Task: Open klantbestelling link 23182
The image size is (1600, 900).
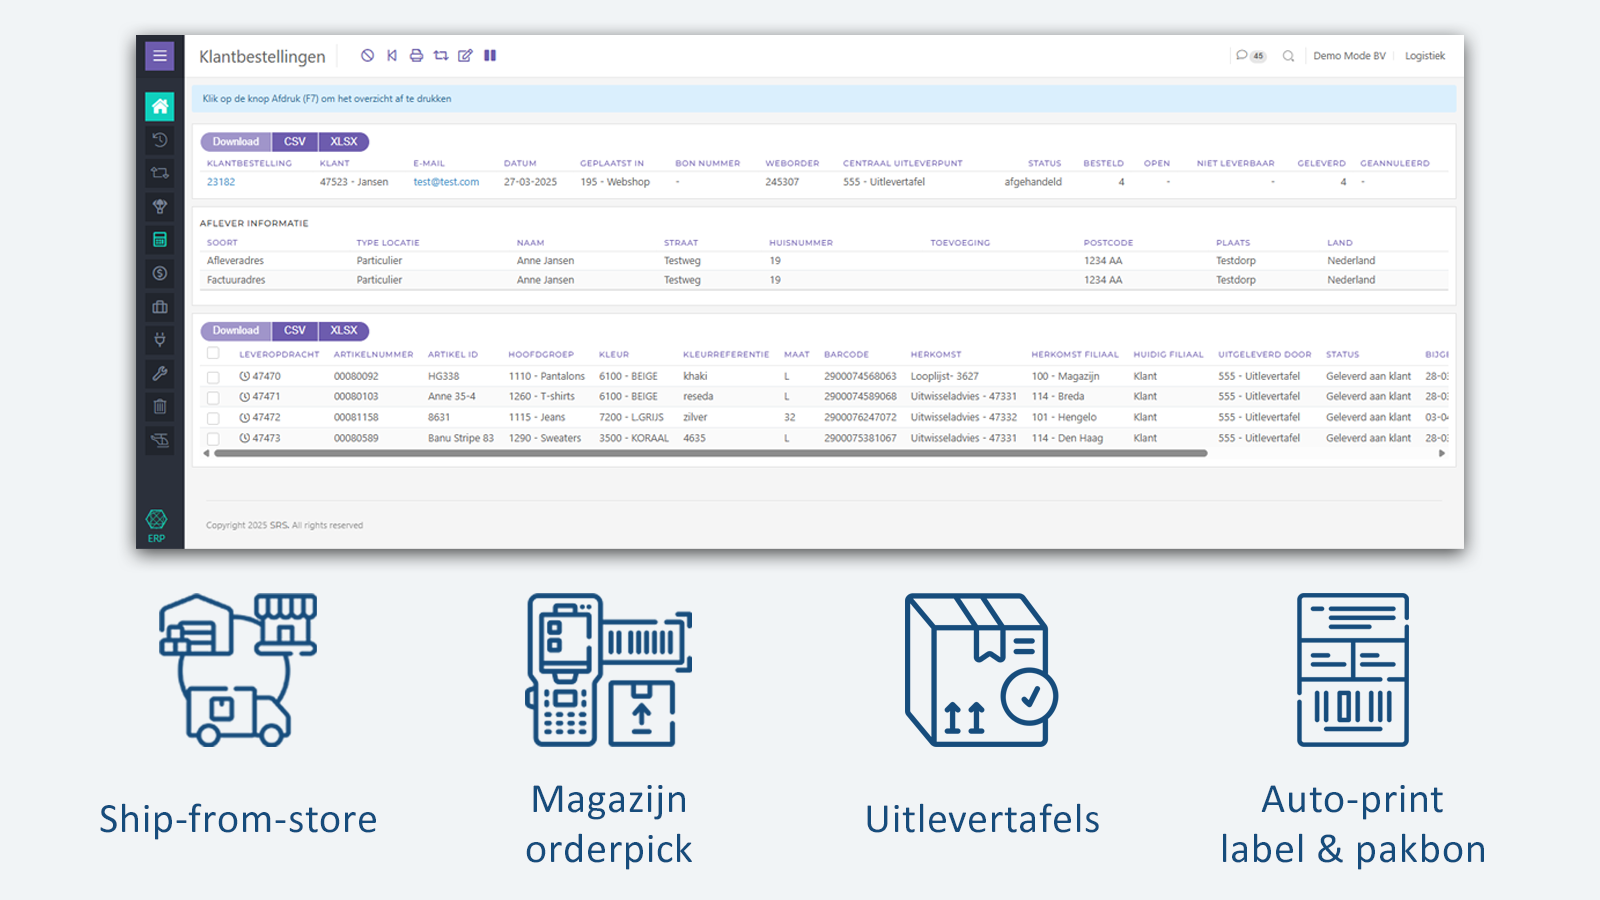Action: 221,182
